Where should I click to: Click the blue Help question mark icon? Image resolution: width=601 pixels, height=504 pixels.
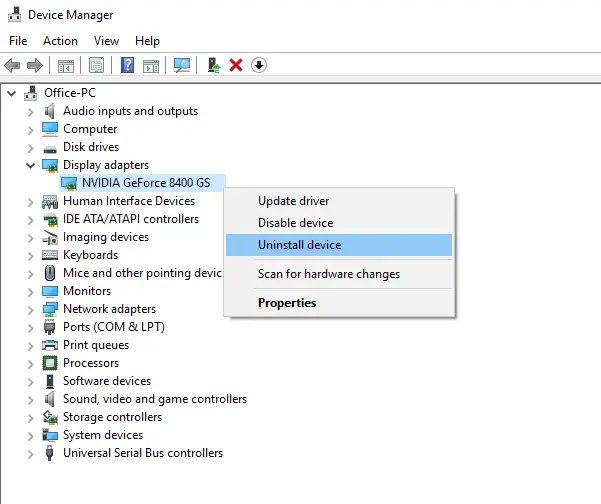(x=127, y=65)
